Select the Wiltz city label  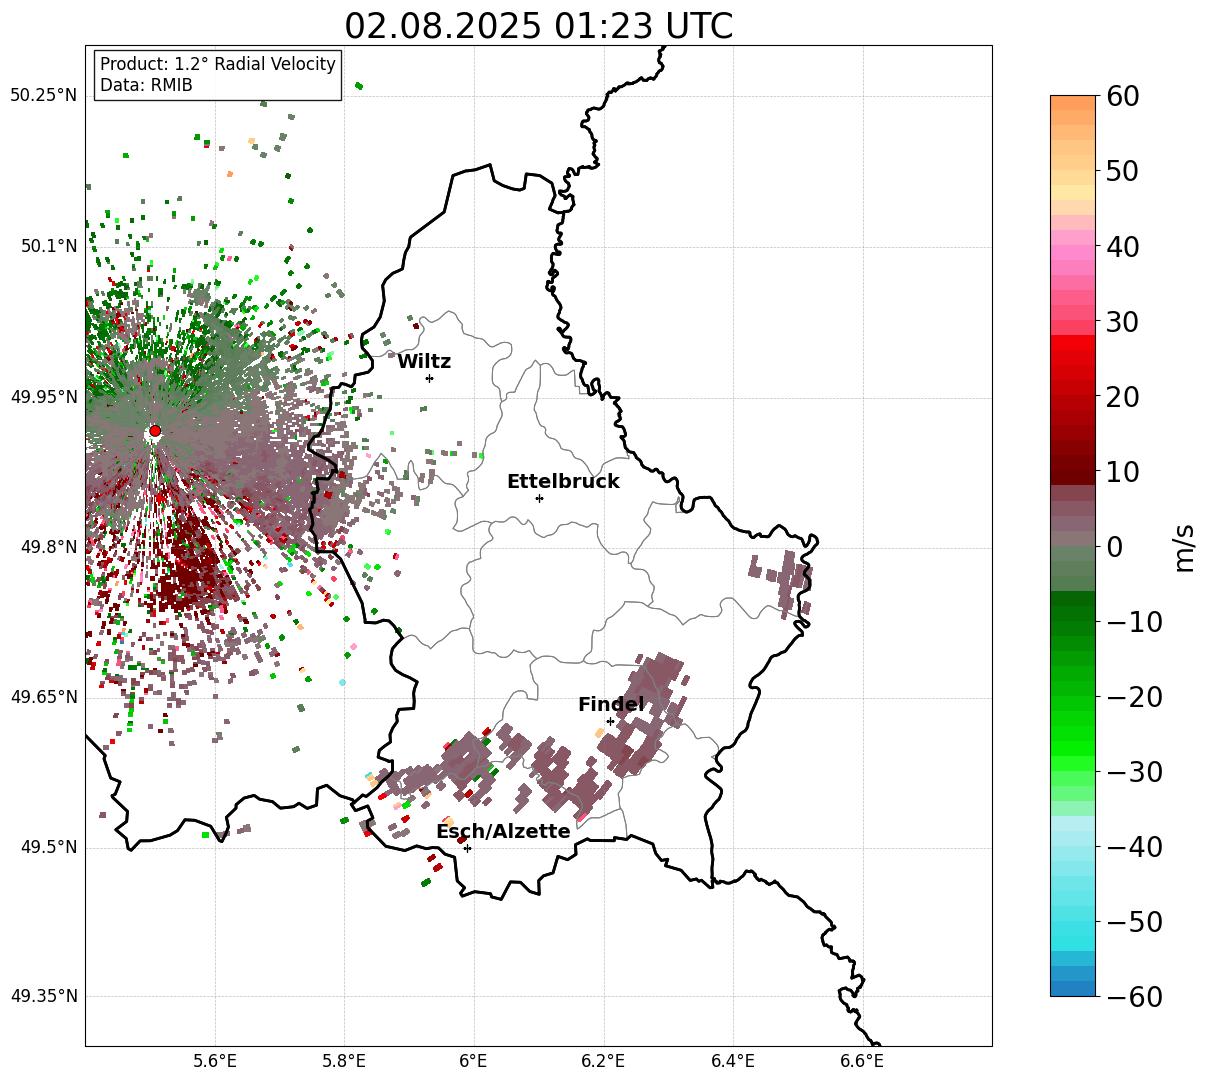click(x=424, y=362)
